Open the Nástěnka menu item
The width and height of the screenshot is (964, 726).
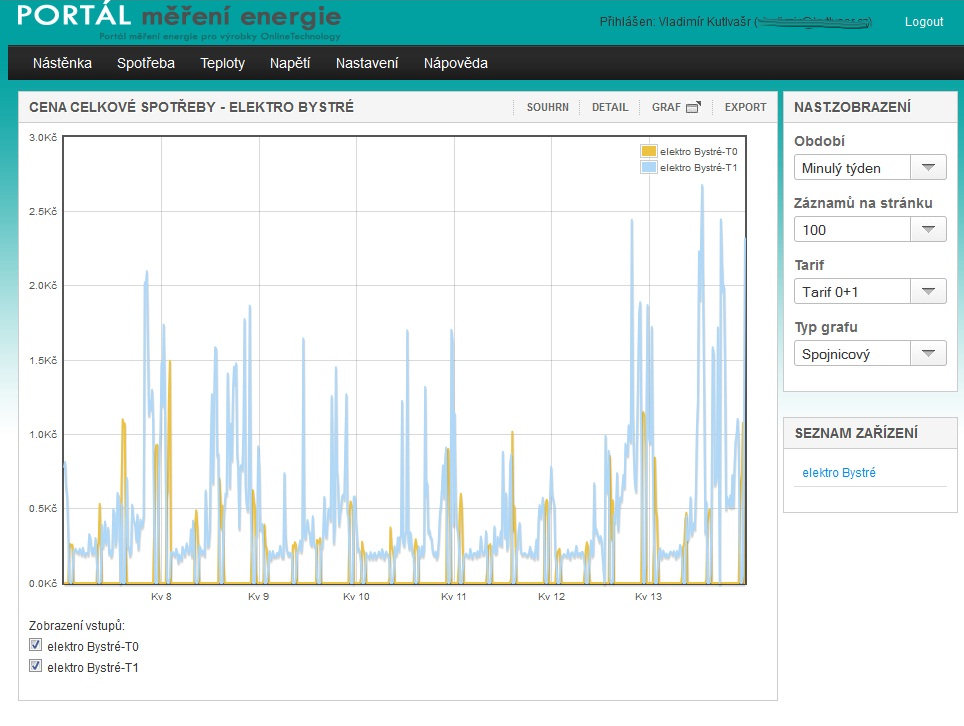(x=62, y=63)
